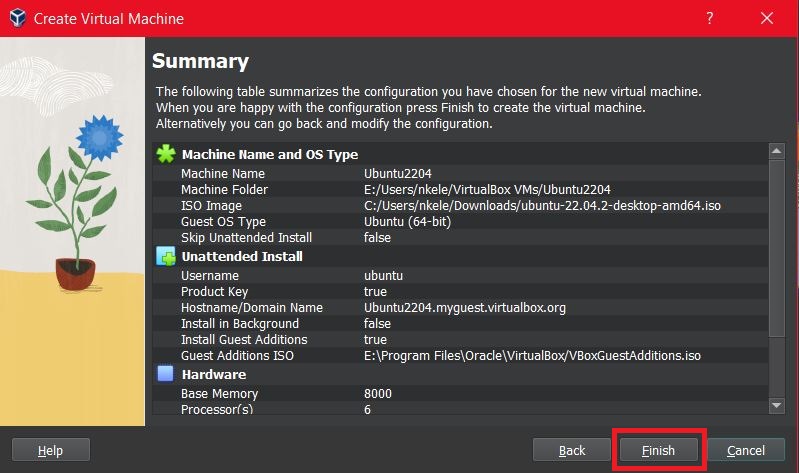This screenshot has height=473, width=799.
Task: Click the Unattended Install section icon
Action: 166,256
